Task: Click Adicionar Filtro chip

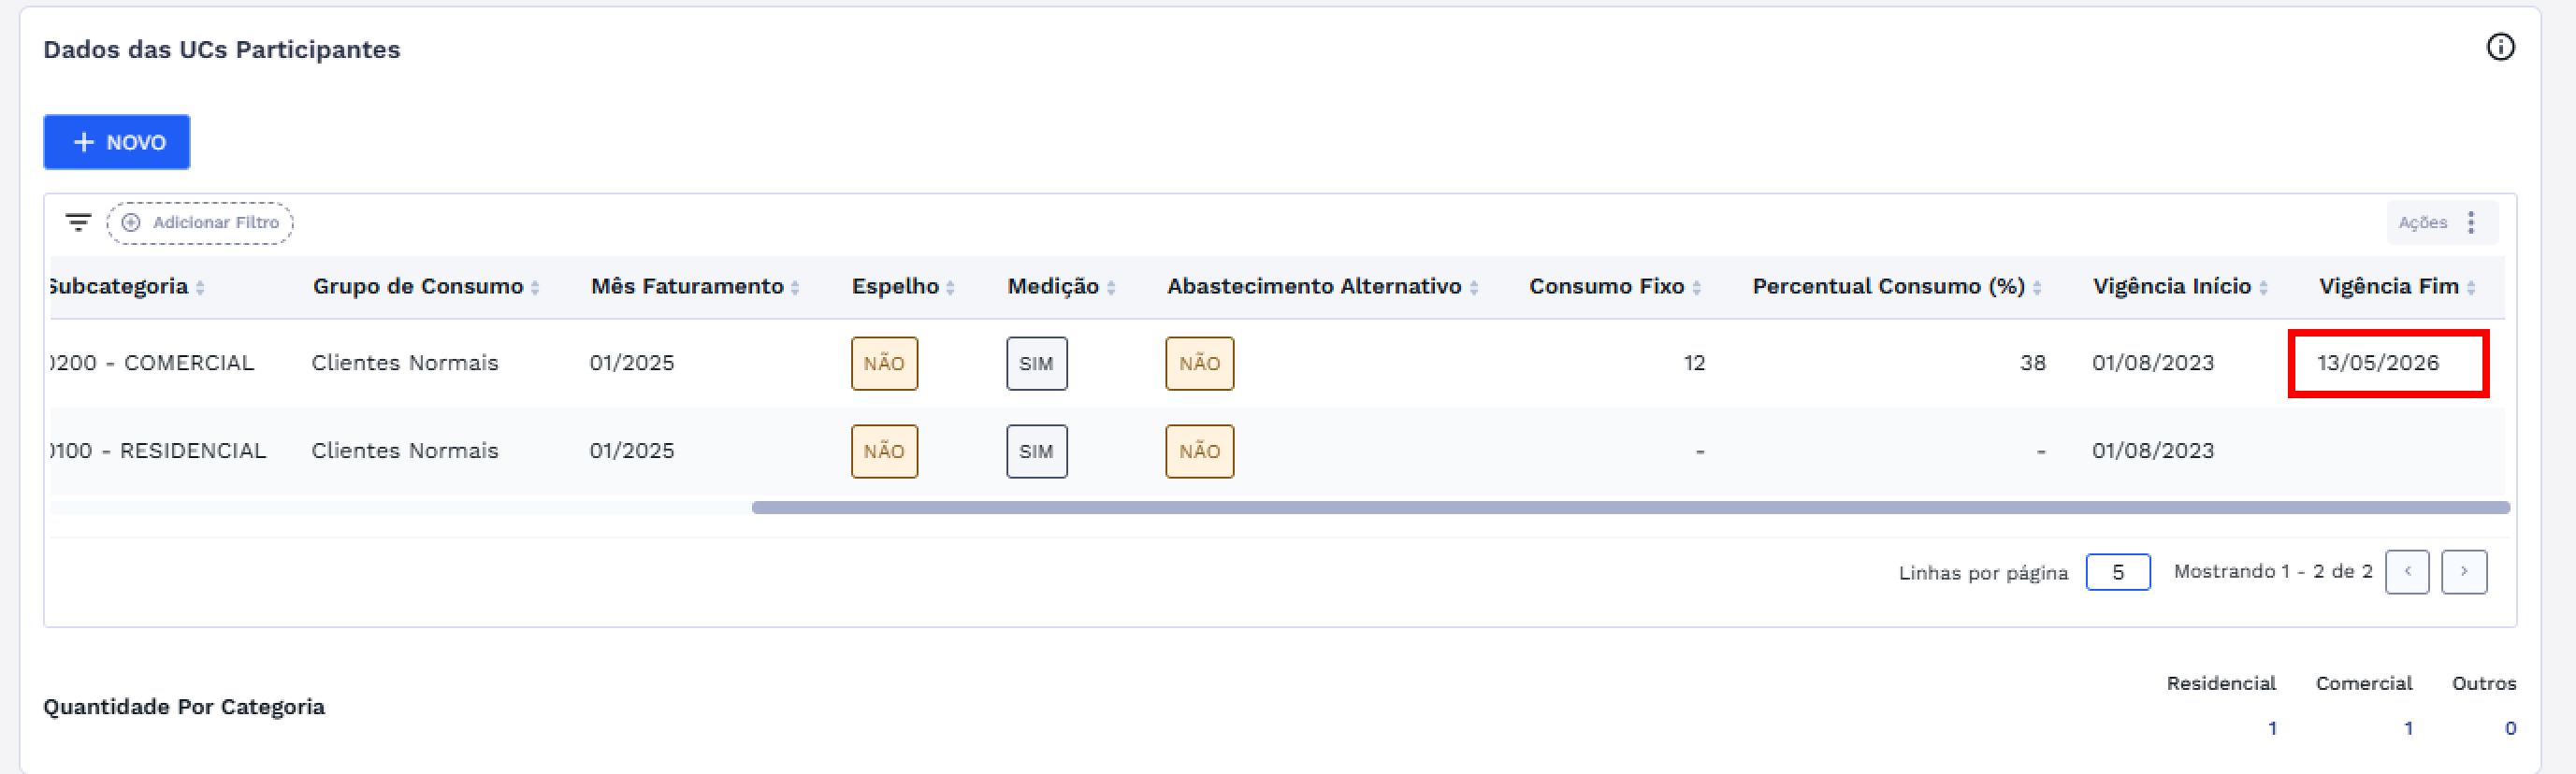Action: (200, 223)
